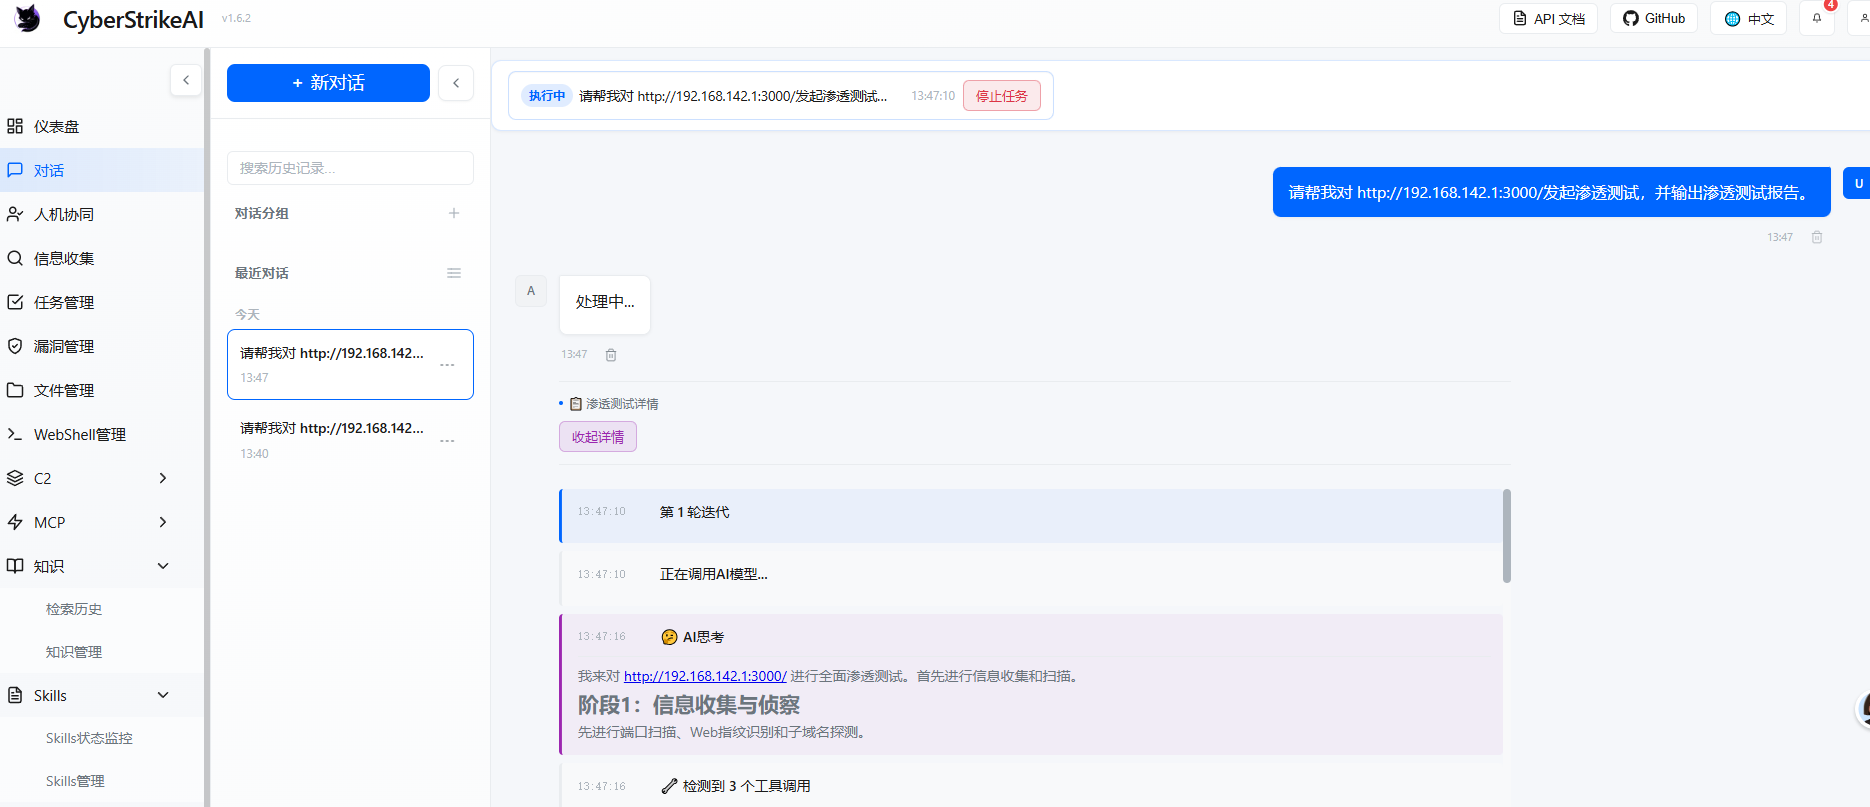This screenshot has height=807, width=1870.
Task: Collapse the Skills section
Action: (163, 695)
